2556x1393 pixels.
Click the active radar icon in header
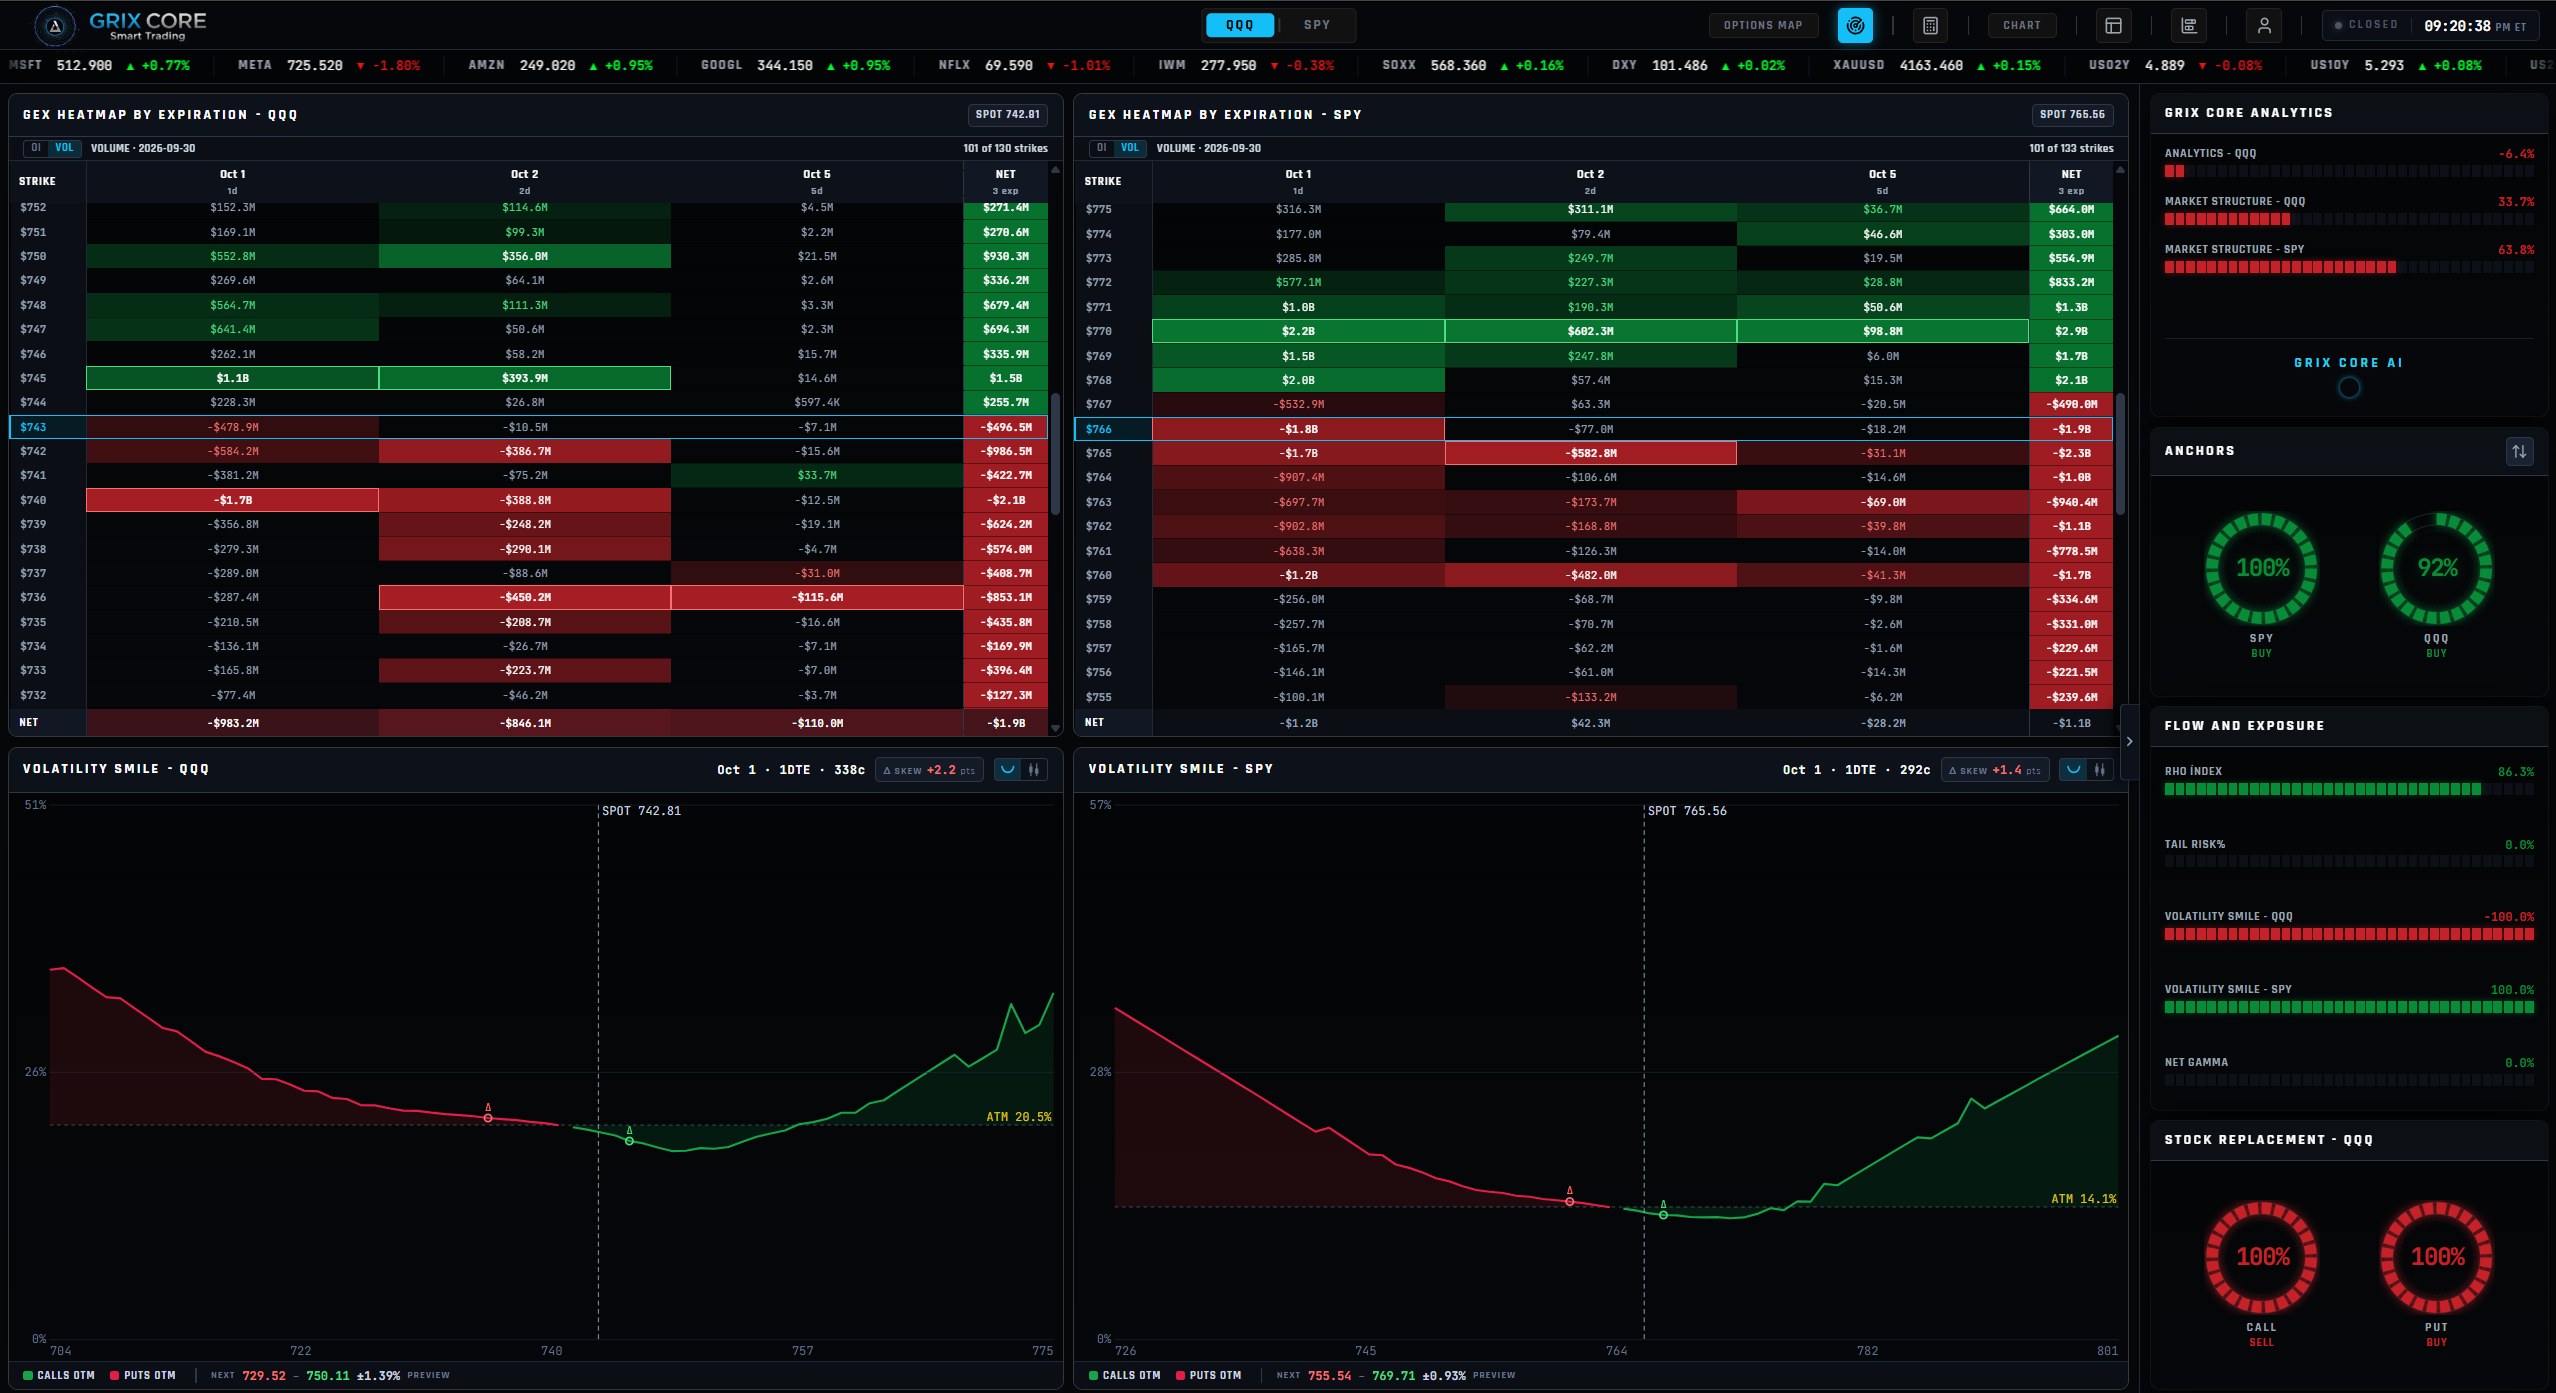(1855, 26)
